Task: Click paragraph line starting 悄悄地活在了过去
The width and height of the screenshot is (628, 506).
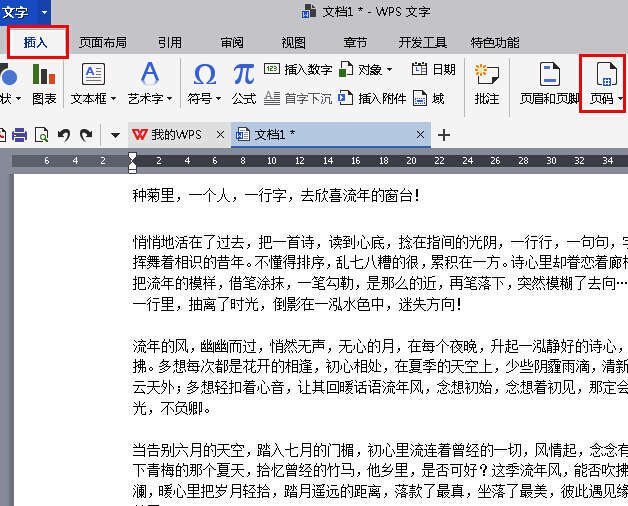Action: [380, 242]
